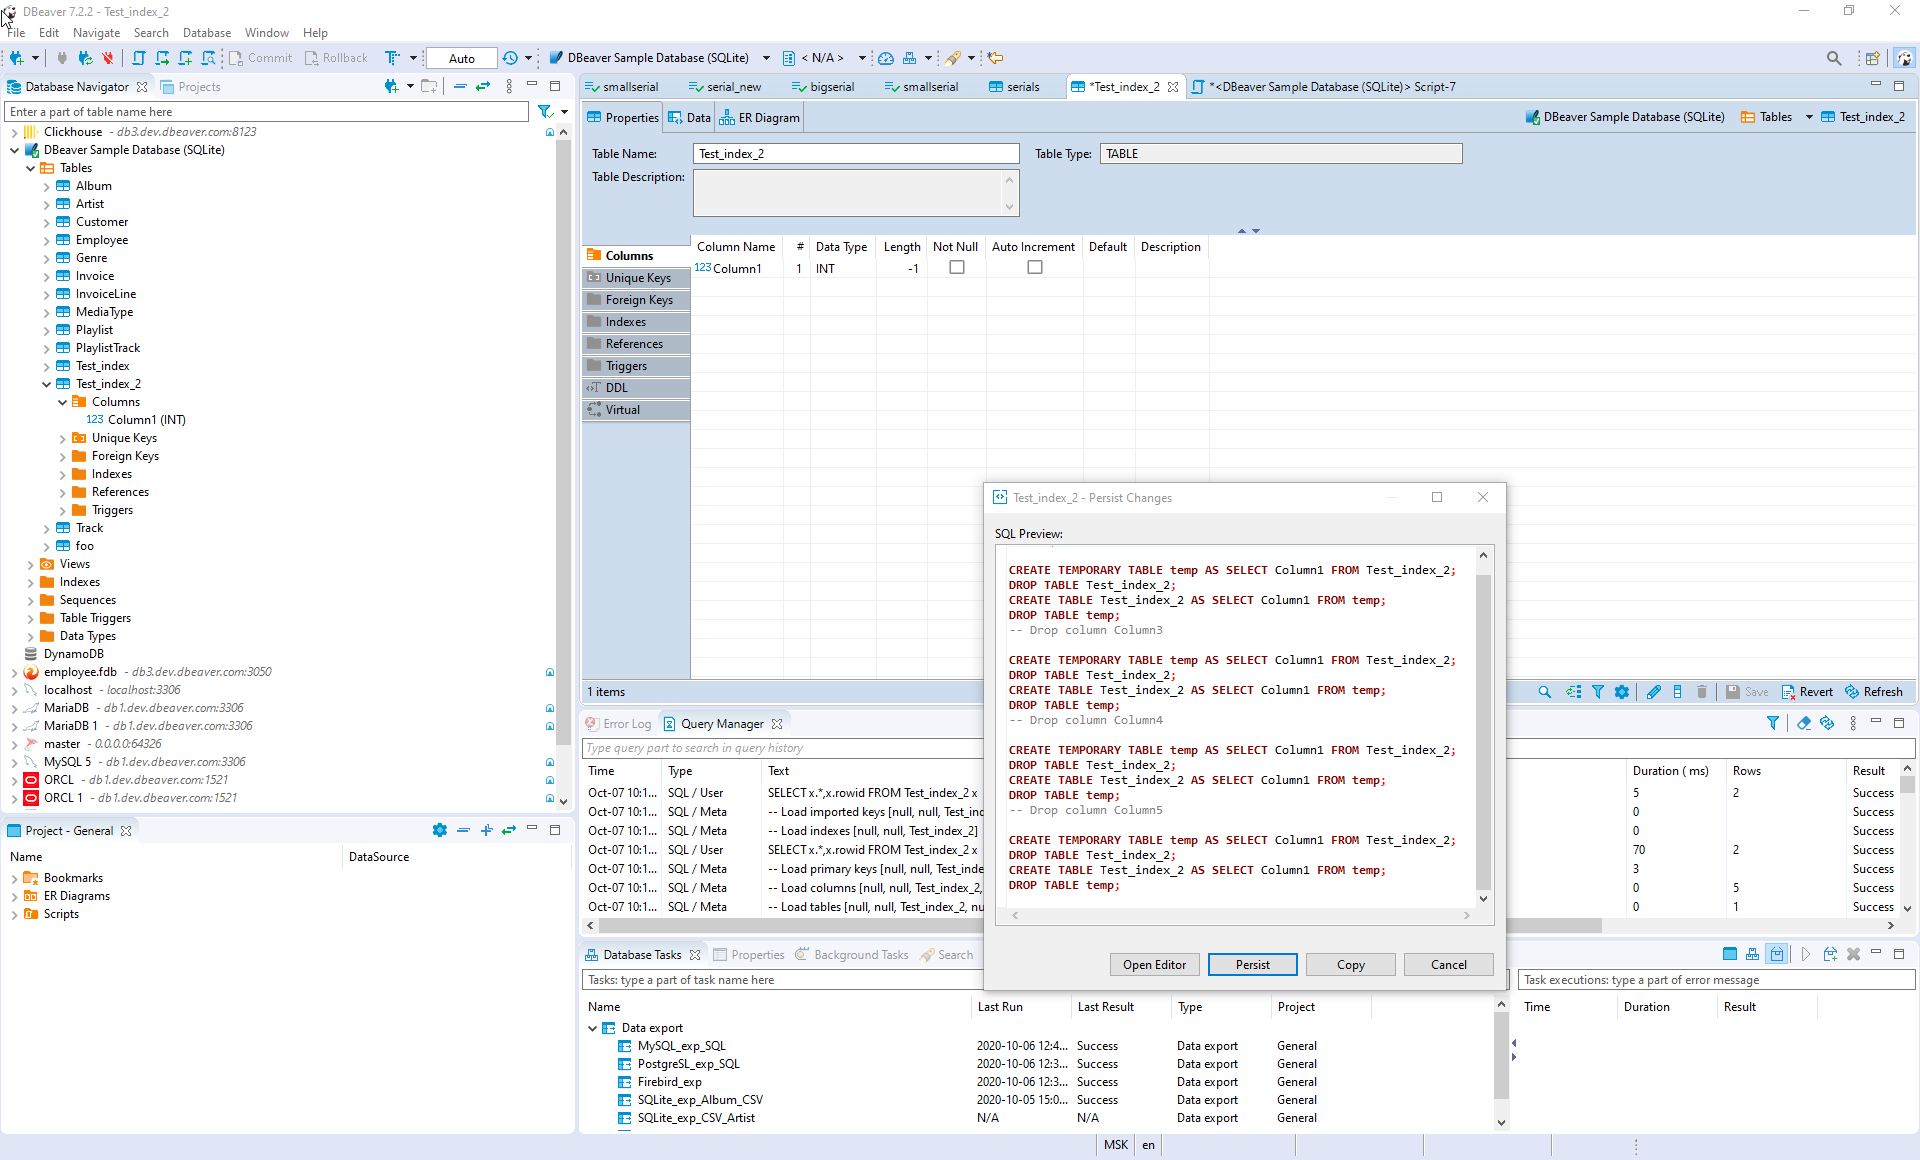Open the Database menu
This screenshot has height=1160, width=1920.
[206, 32]
